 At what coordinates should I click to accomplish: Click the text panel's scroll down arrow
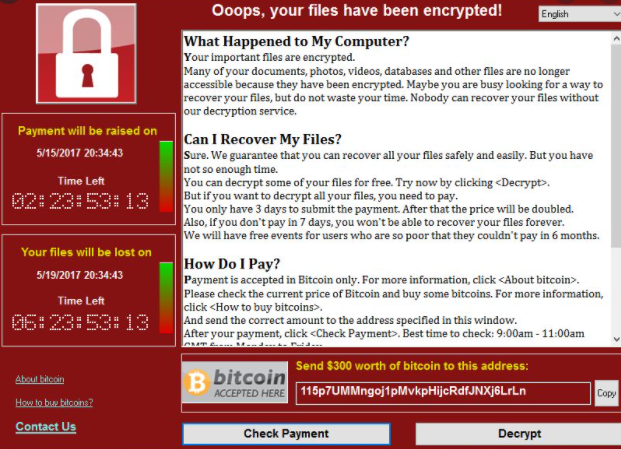(614, 340)
